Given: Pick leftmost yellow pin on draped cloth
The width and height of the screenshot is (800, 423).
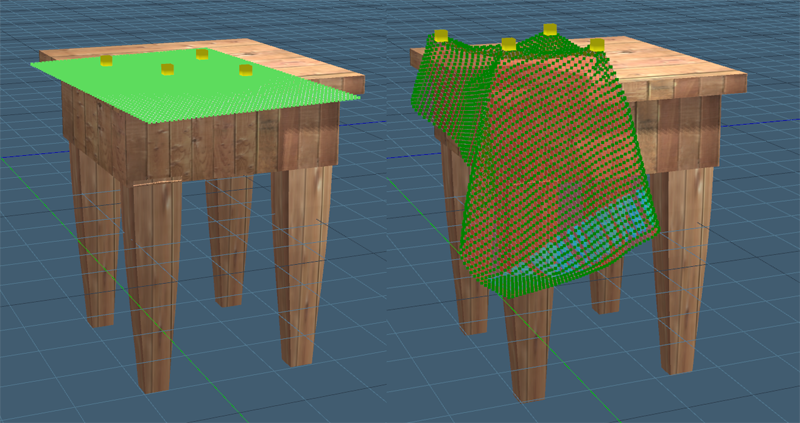Looking at the screenshot, I should [x=441, y=36].
